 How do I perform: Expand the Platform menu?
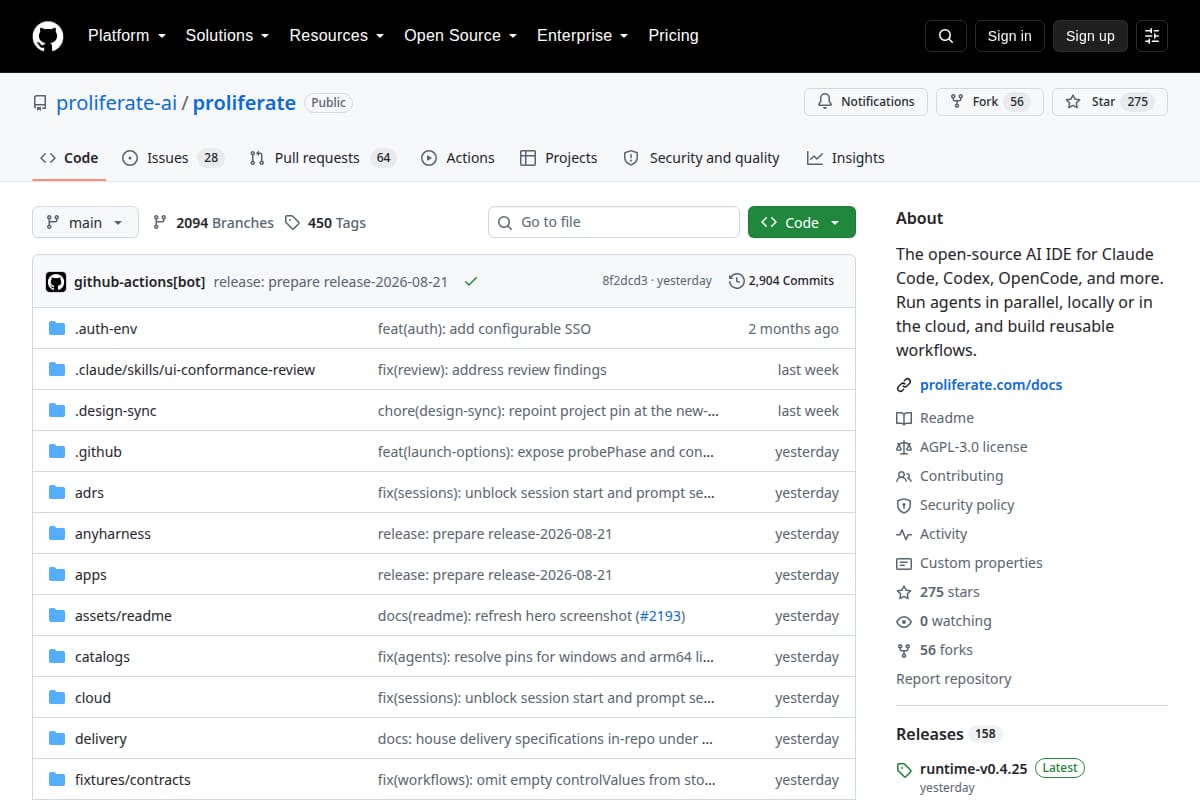pyautogui.click(x=125, y=36)
